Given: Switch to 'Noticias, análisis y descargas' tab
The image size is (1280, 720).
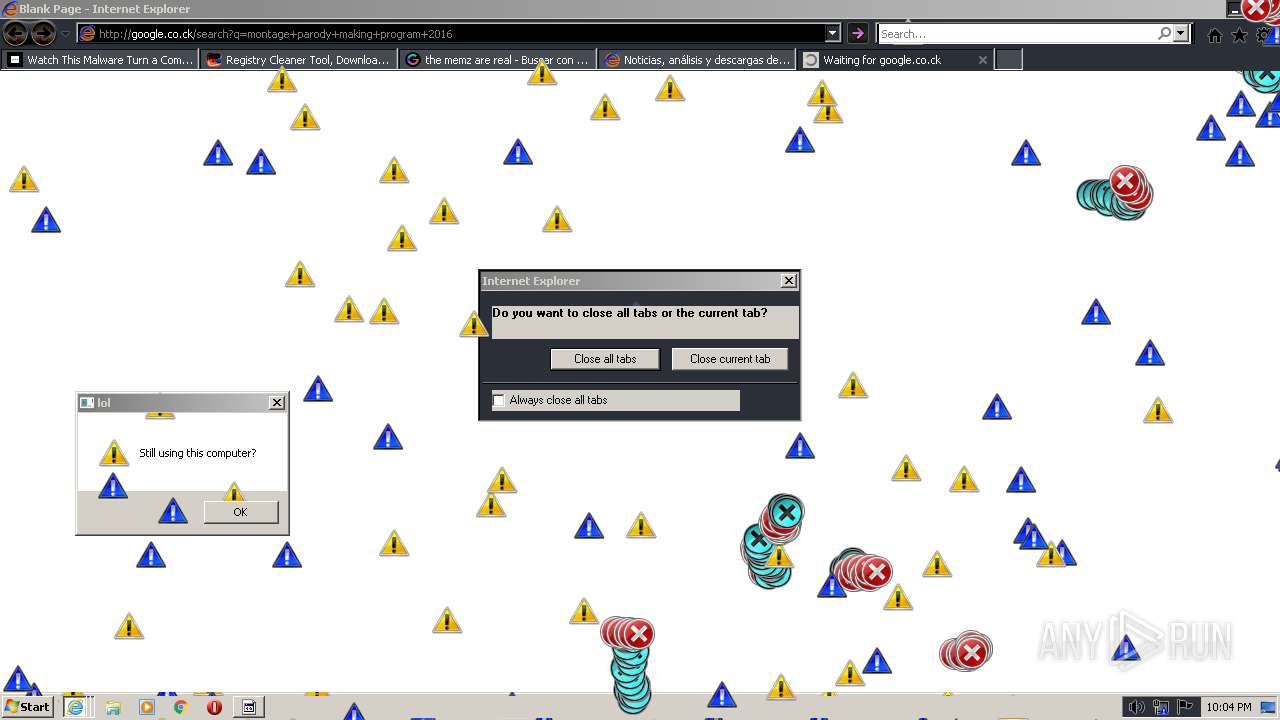Looking at the screenshot, I should 697,60.
